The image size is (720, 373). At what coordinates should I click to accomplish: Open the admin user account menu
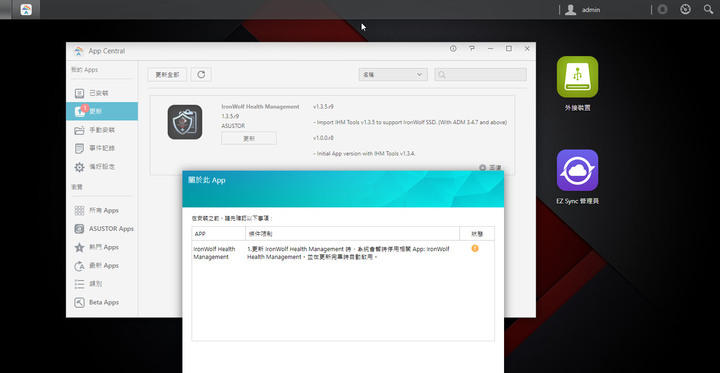583,10
